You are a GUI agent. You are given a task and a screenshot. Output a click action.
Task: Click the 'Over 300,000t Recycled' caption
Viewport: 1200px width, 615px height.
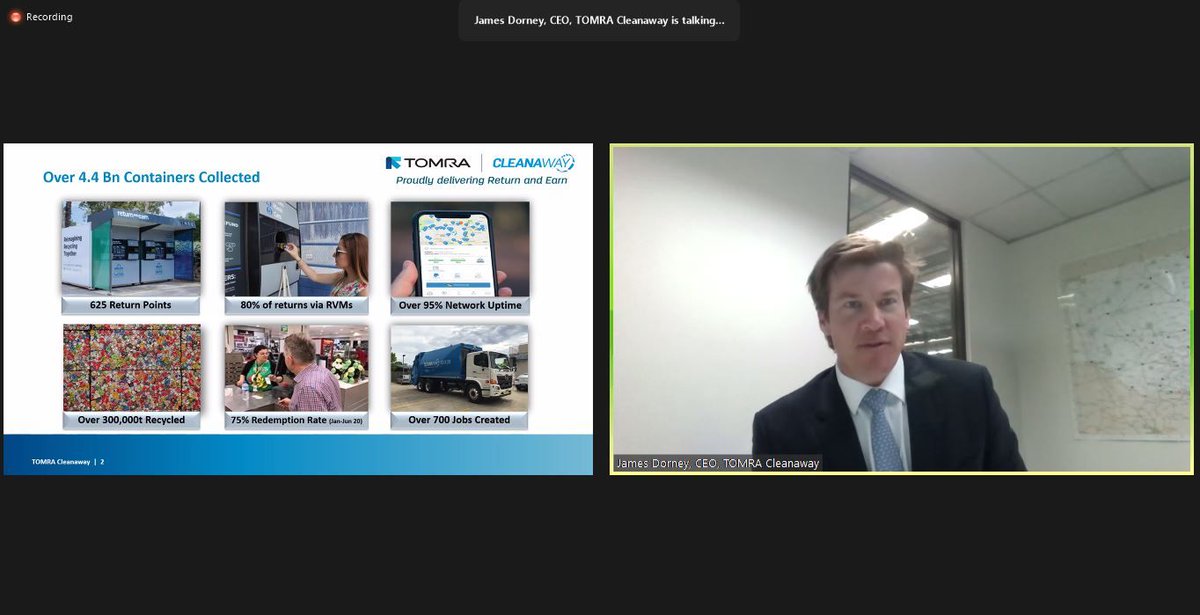[x=131, y=420]
